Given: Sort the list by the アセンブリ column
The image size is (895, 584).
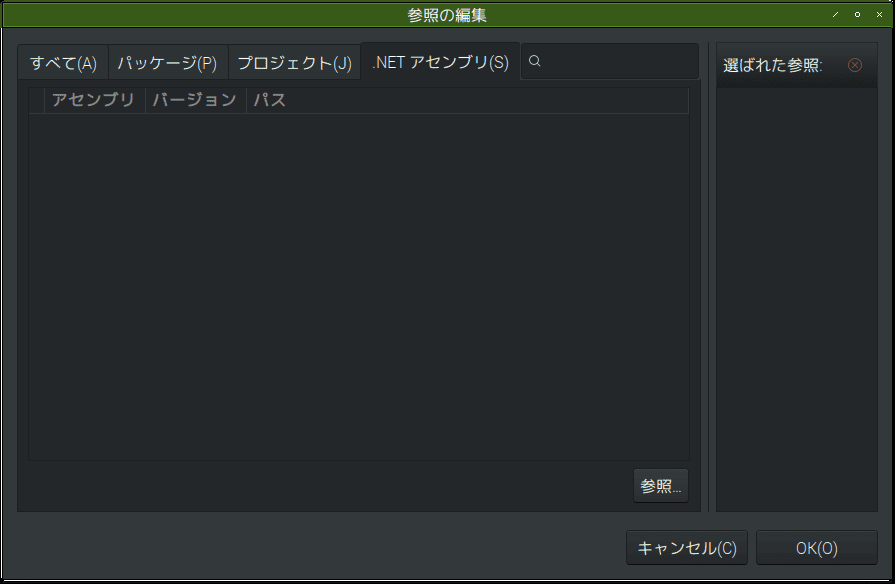Looking at the screenshot, I should click(95, 99).
